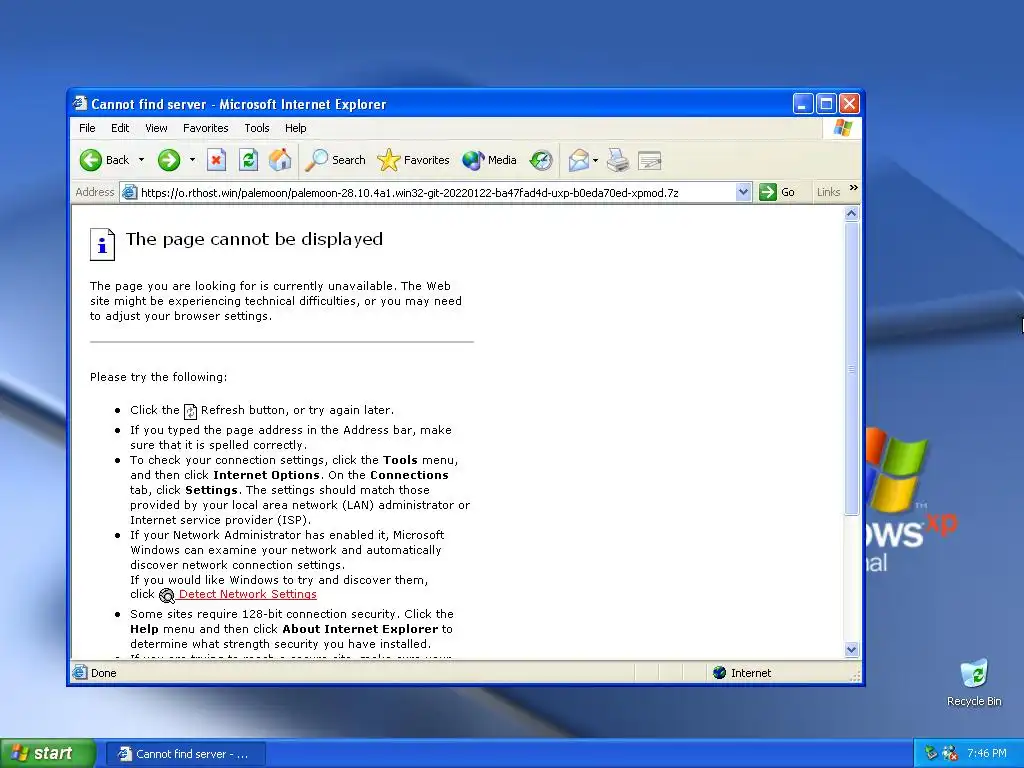
Task: Click the second system tray icon
Action: click(950, 753)
